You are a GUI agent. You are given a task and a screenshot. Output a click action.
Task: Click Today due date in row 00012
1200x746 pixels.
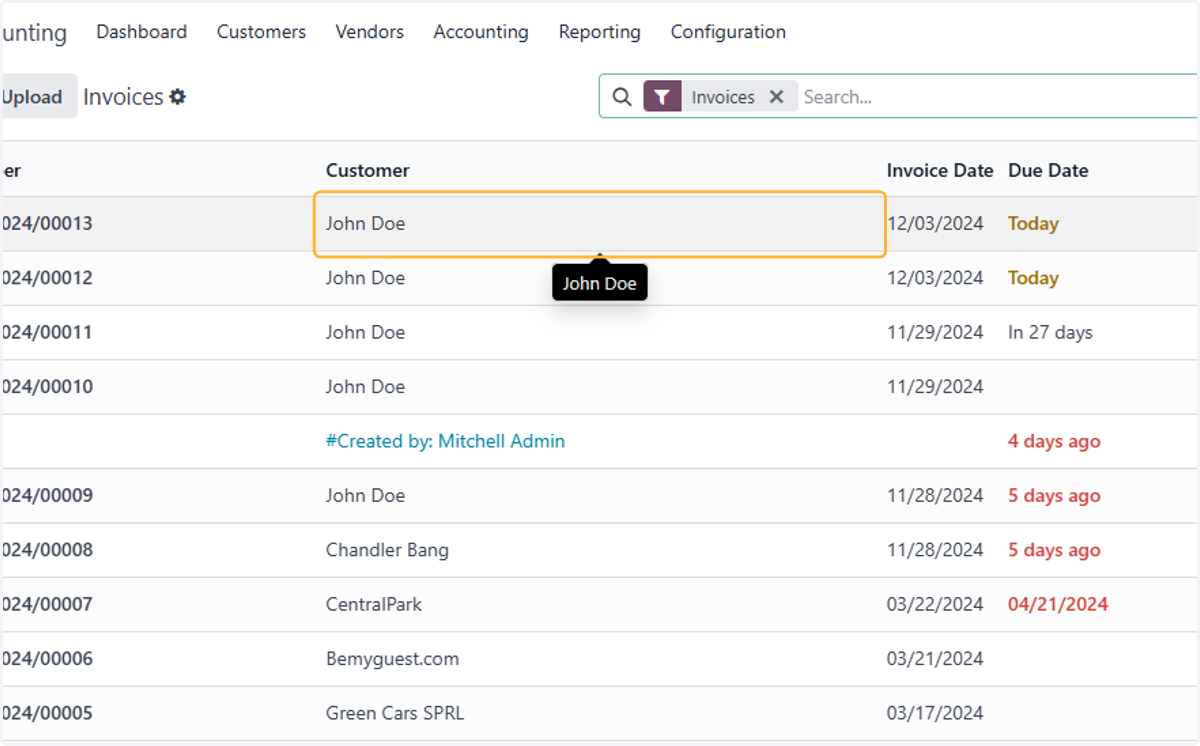click(1033, 278)
